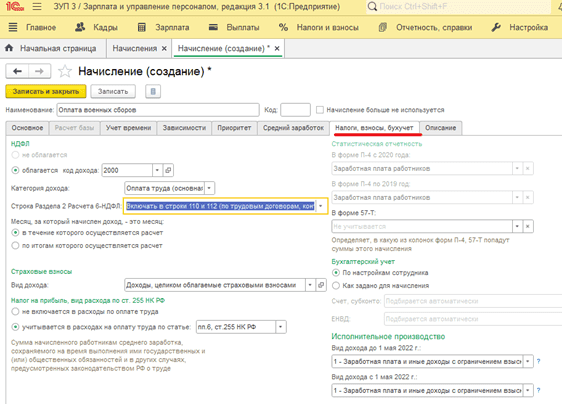This screenshot has width=562, height=404.
Task: Switch to the Зависимости tab
Action: [184, 128]
